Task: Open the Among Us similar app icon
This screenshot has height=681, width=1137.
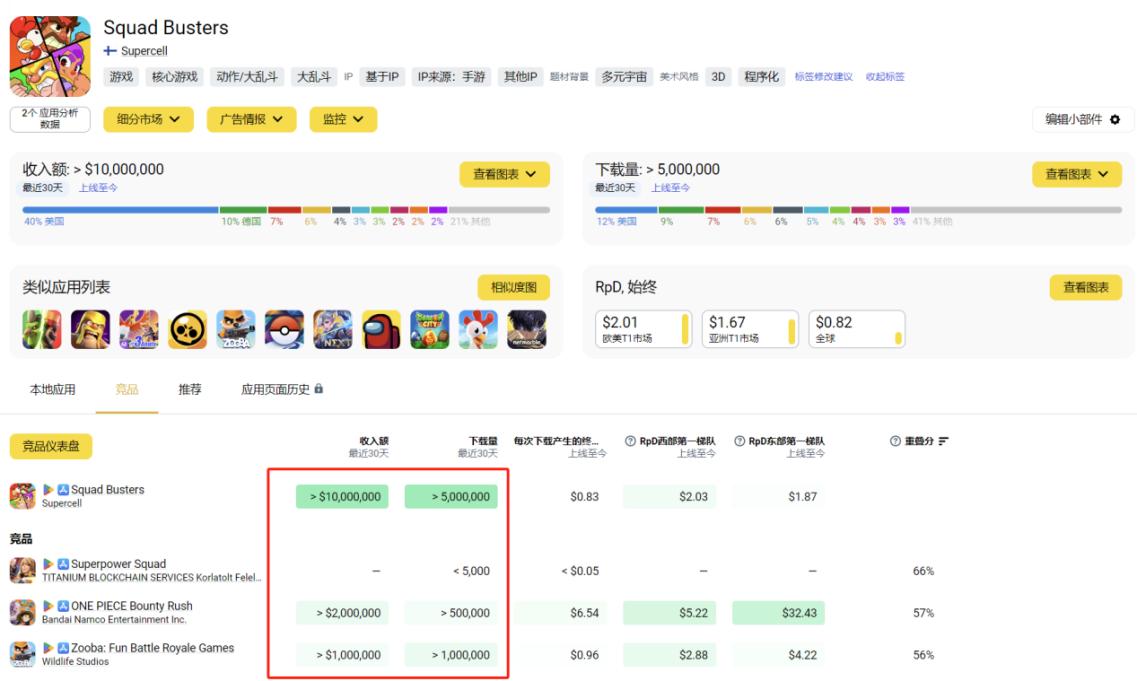Action: click(x=381, y=329)
